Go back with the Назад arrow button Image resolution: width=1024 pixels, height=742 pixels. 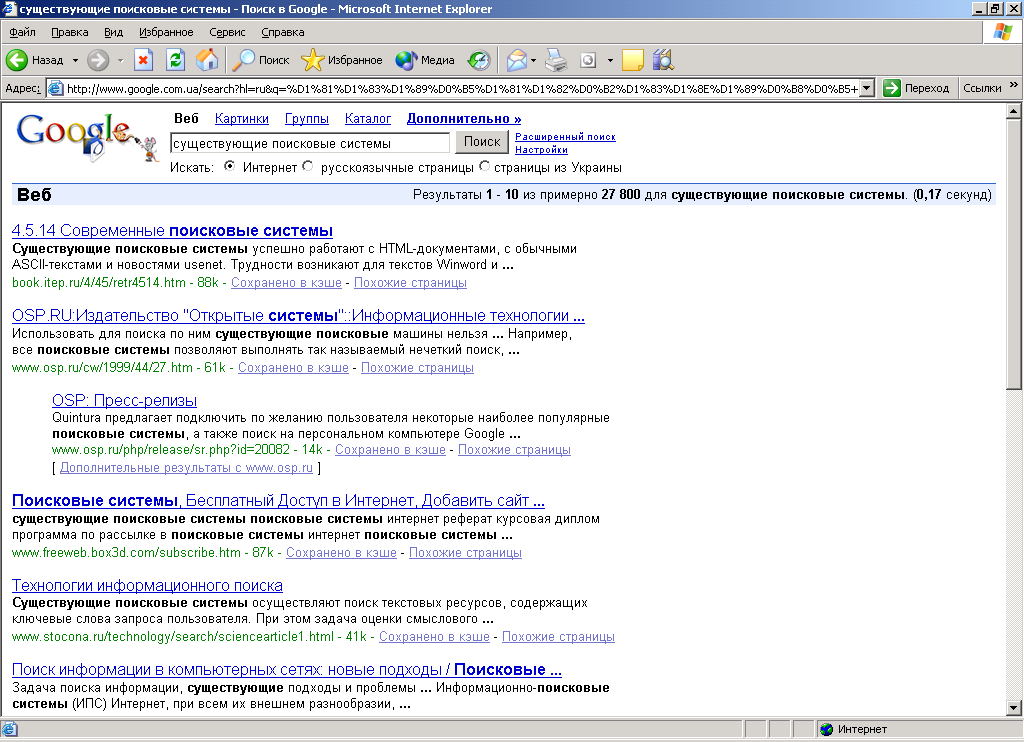[35, 60]
